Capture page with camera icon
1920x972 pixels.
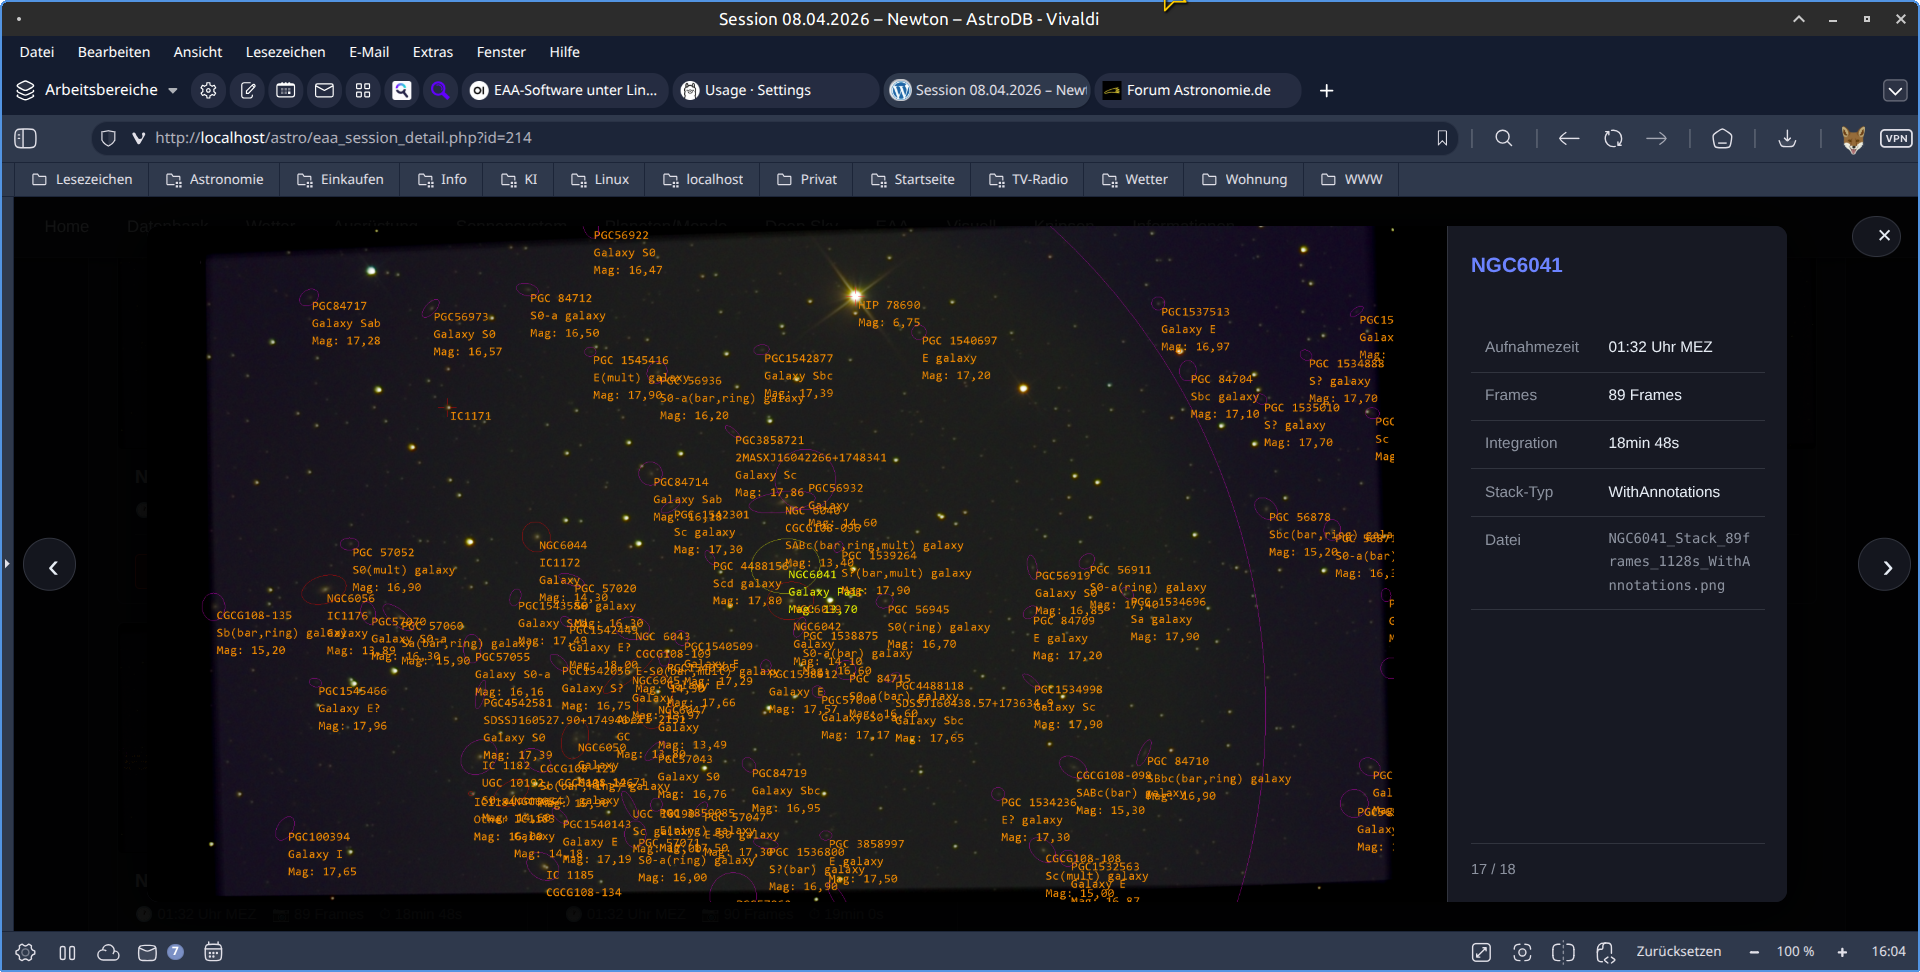[x=1522, y=952]
